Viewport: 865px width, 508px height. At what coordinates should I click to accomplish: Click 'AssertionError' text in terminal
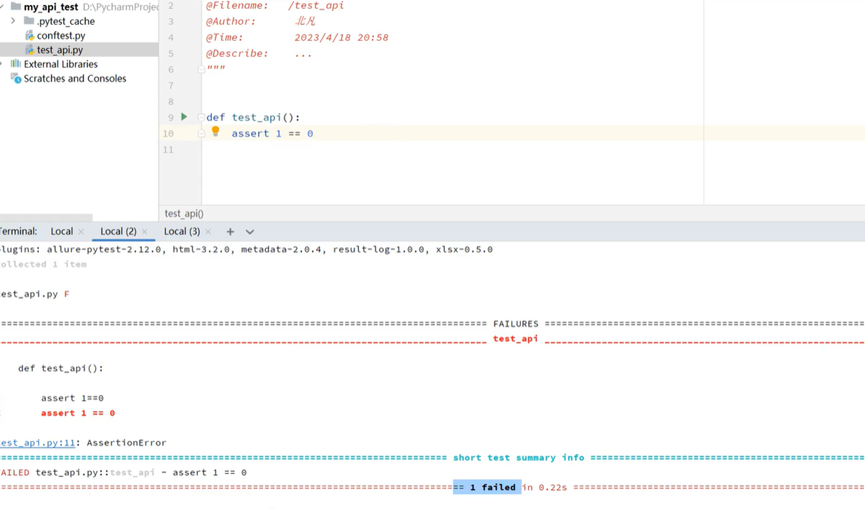(126, 442)
